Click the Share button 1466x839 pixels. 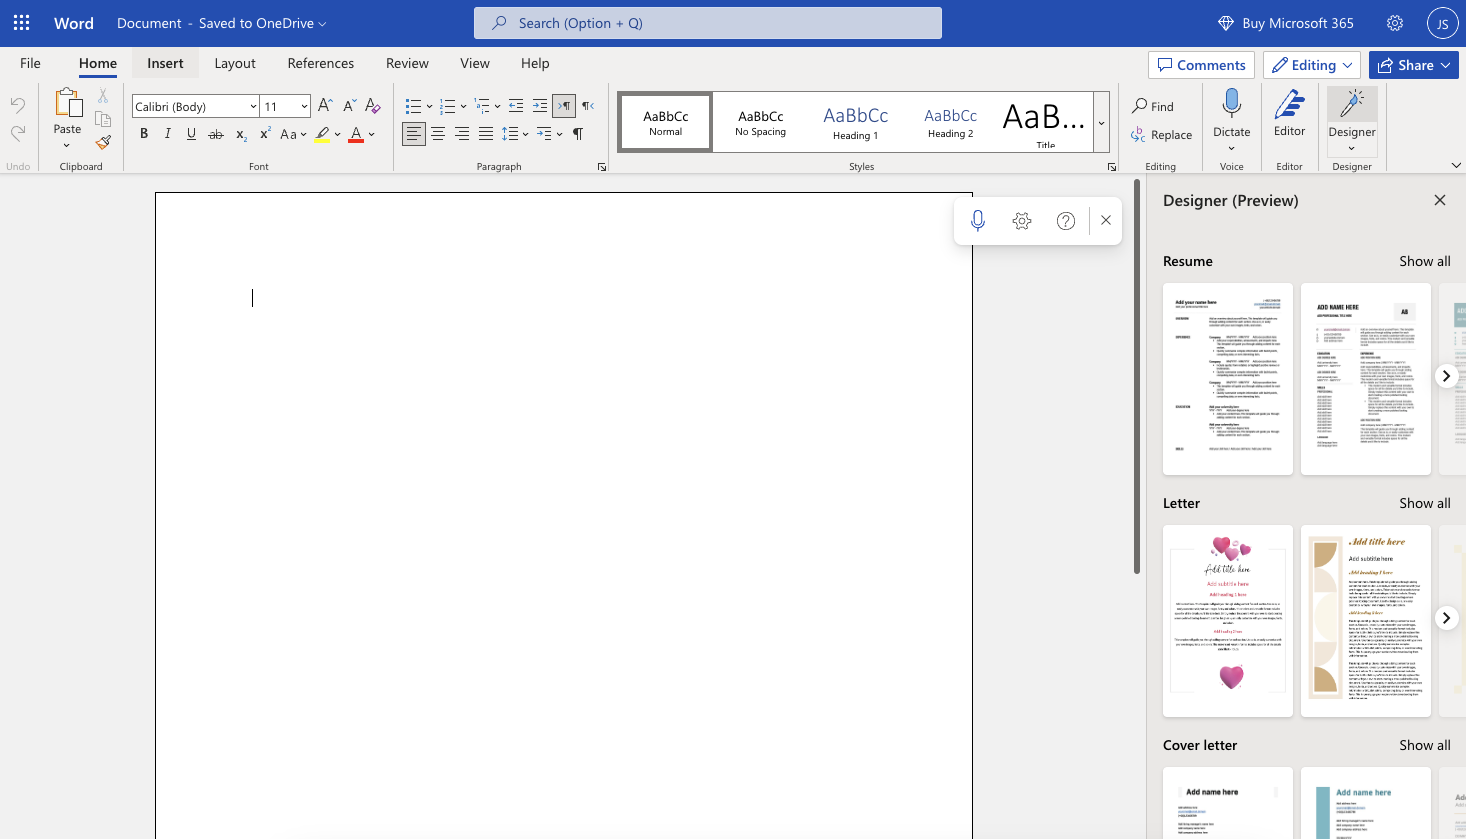pyautogui.click(x=1414, y=65)
